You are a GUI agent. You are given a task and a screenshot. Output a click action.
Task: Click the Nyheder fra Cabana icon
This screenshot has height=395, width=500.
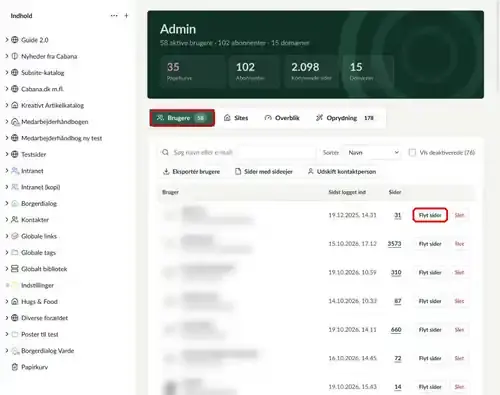pyautogui.click(x=15, y=56)
